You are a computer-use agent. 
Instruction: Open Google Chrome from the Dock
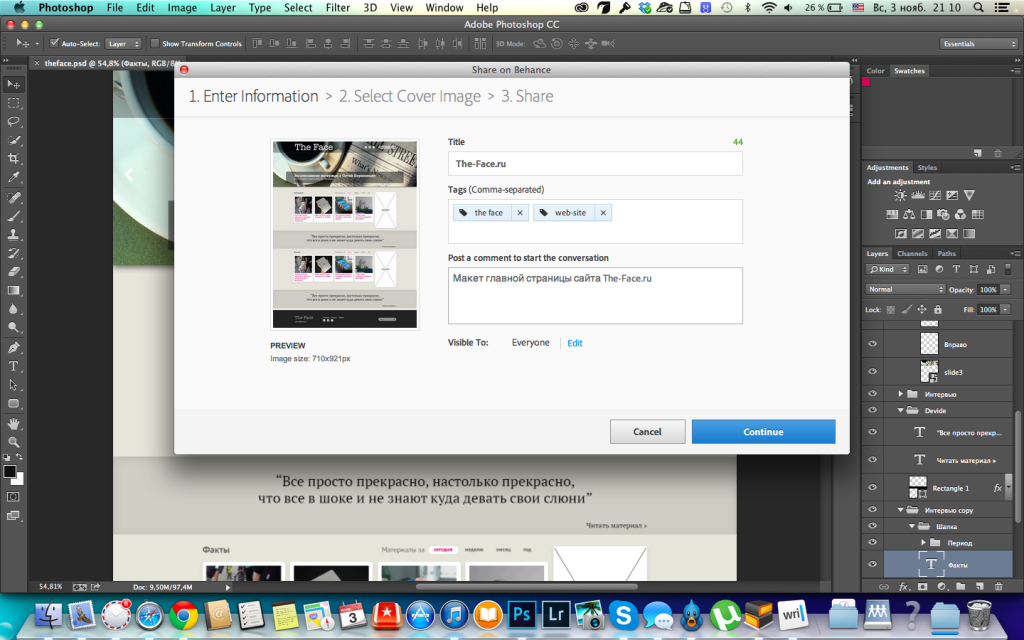[184, 615]
